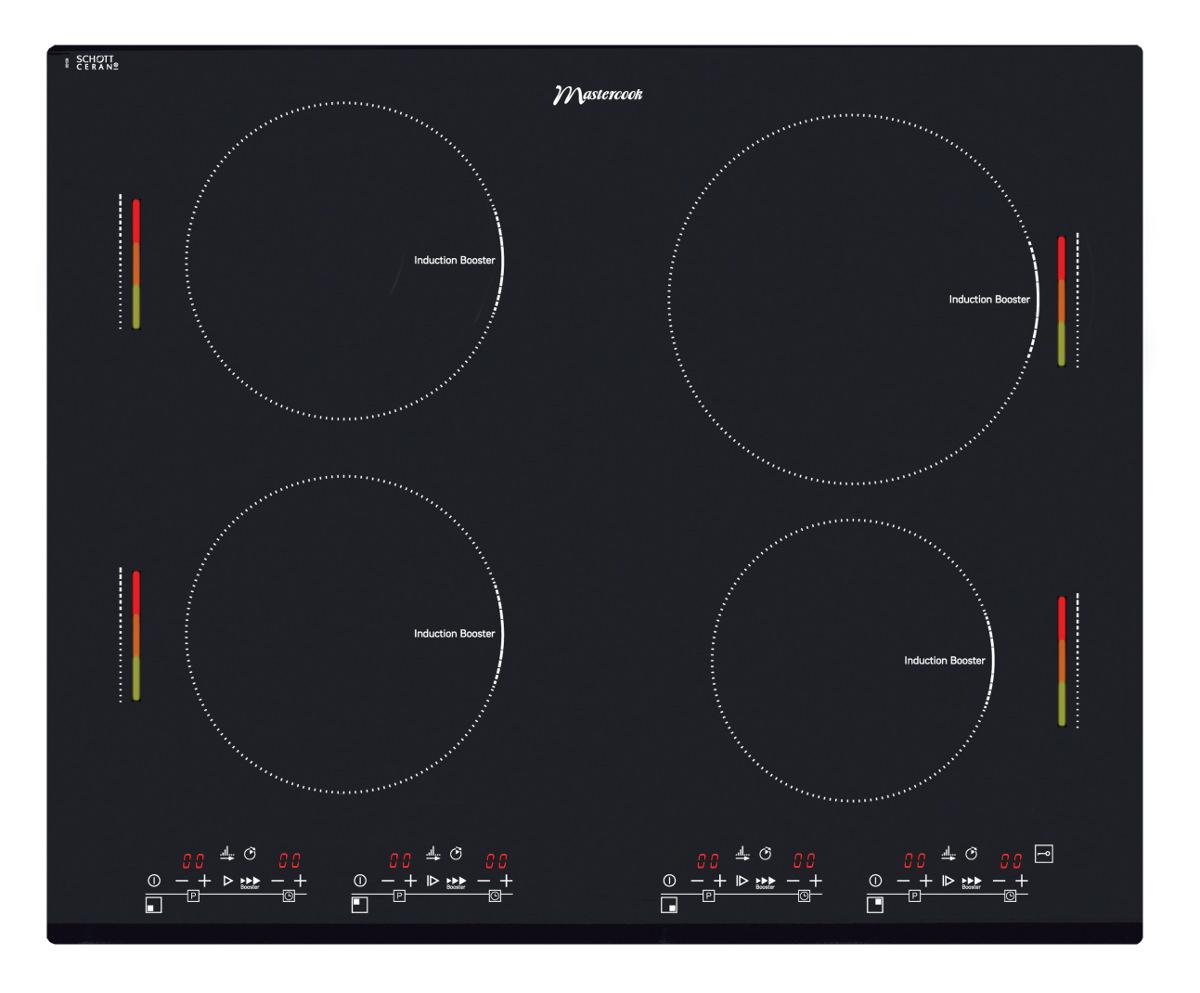Screen dimensions: 1200x993
Task: Tap the key lock symbol
Action: coord(1043,854)
